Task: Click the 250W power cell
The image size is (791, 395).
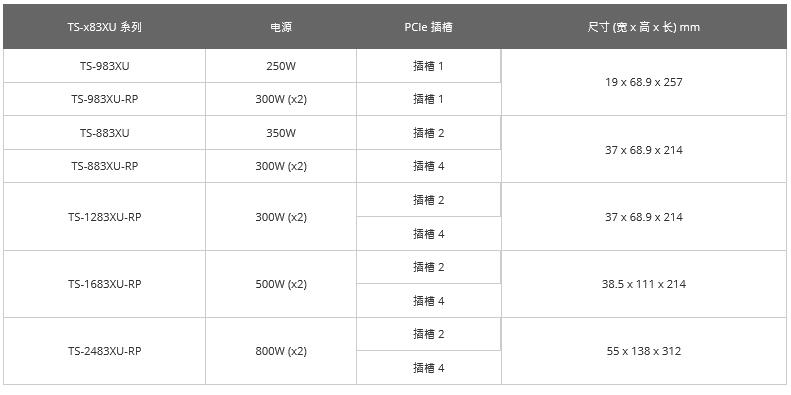Action: [281, 66]
